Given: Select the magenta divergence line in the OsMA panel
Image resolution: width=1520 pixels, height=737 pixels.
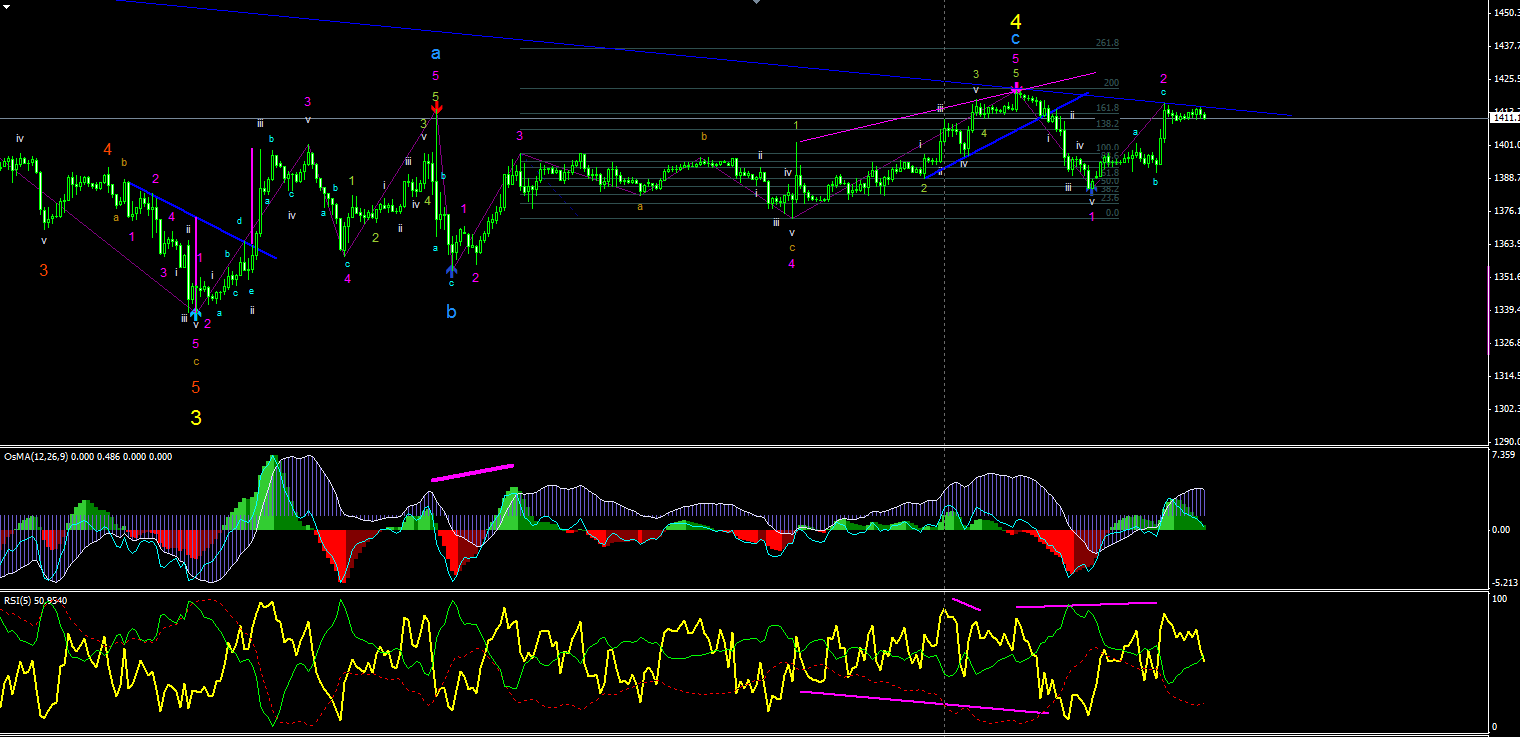Looking at the screenshot, I should tap(472, 472).
